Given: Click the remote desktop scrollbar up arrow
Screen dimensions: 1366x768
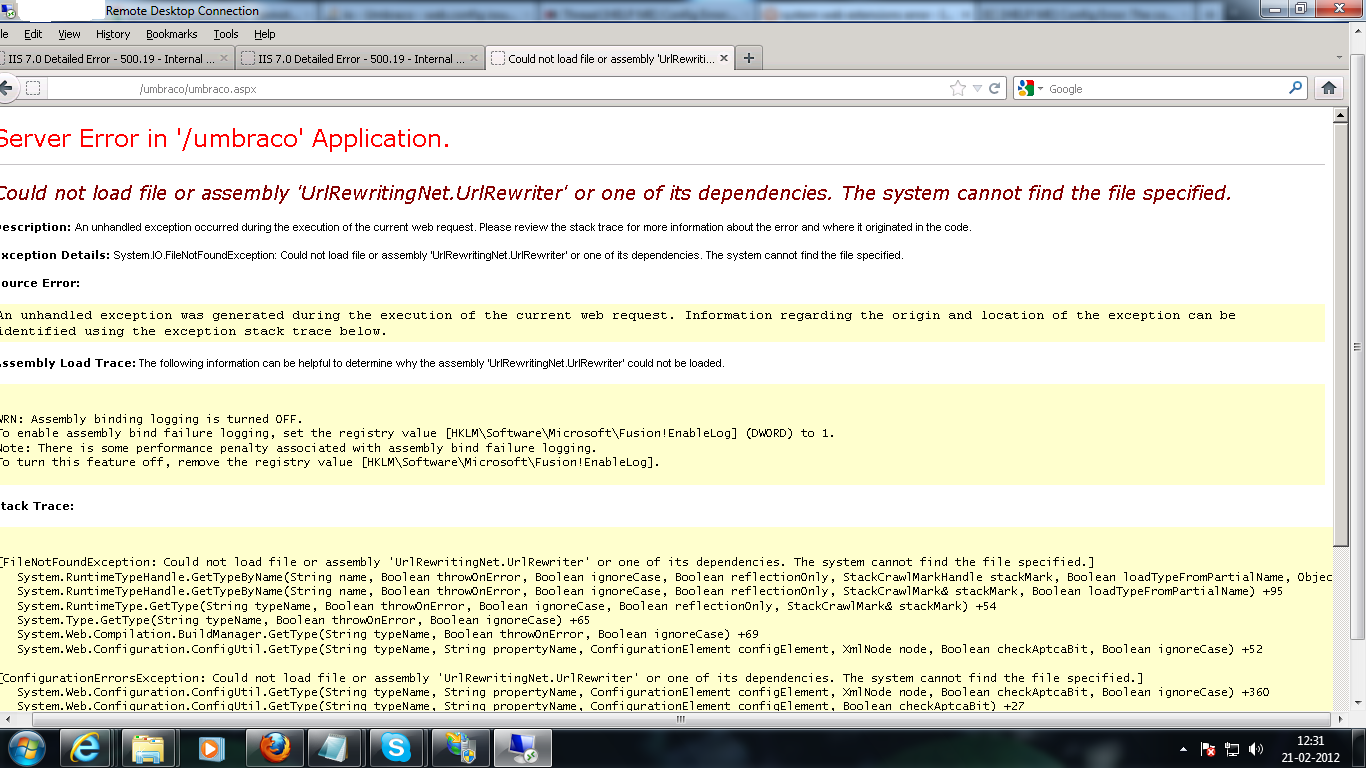Looking at the screenshot, I should [1357, 33].
